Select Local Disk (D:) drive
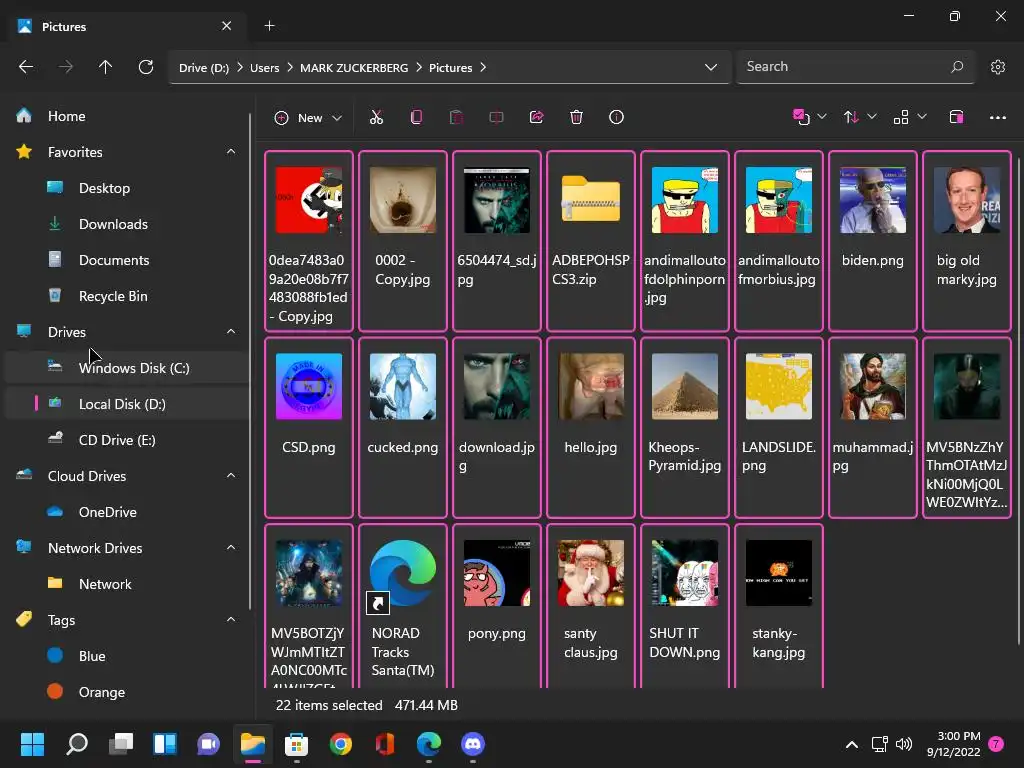The image size is (1024, 768). tap(125, 404)
